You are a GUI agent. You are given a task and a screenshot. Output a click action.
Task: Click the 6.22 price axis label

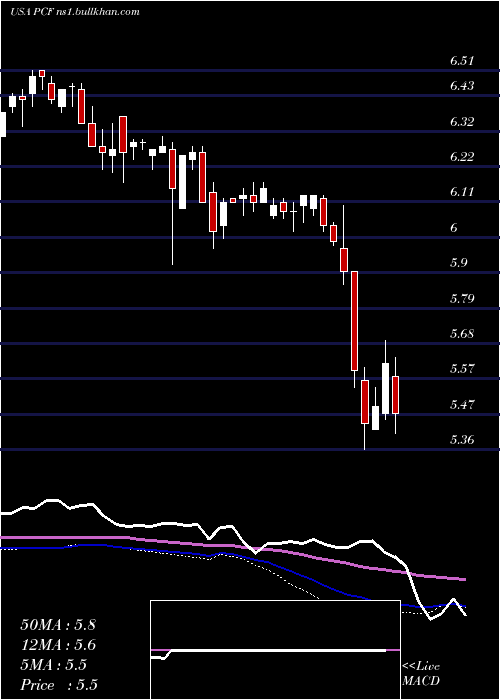click(462, 157)
